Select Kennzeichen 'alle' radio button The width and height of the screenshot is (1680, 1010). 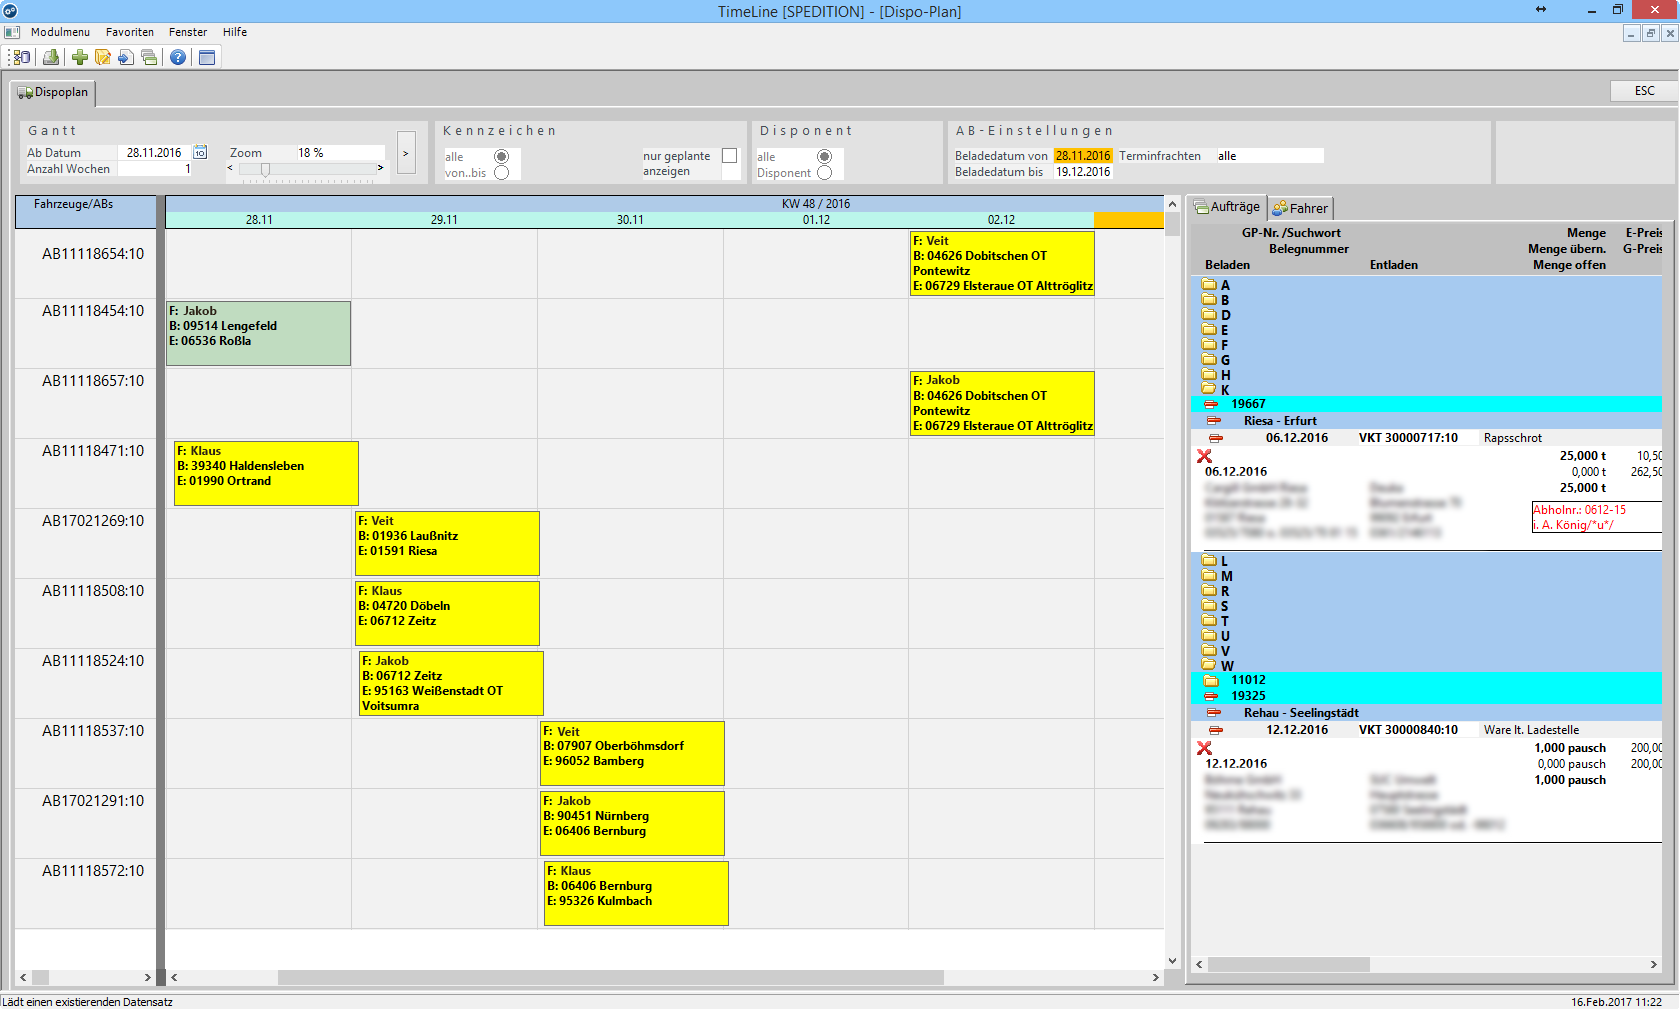pos(502,157)
